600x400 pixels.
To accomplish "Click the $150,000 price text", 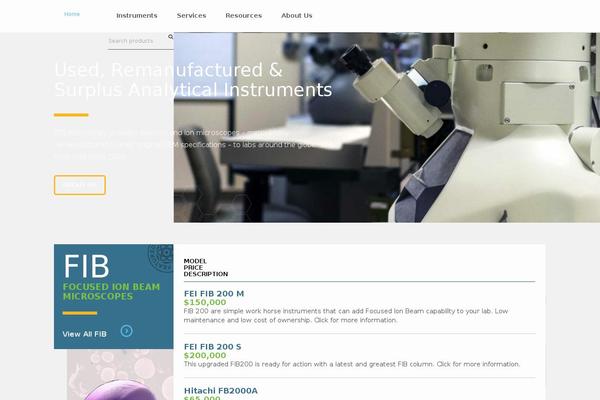I will [205, 302].
